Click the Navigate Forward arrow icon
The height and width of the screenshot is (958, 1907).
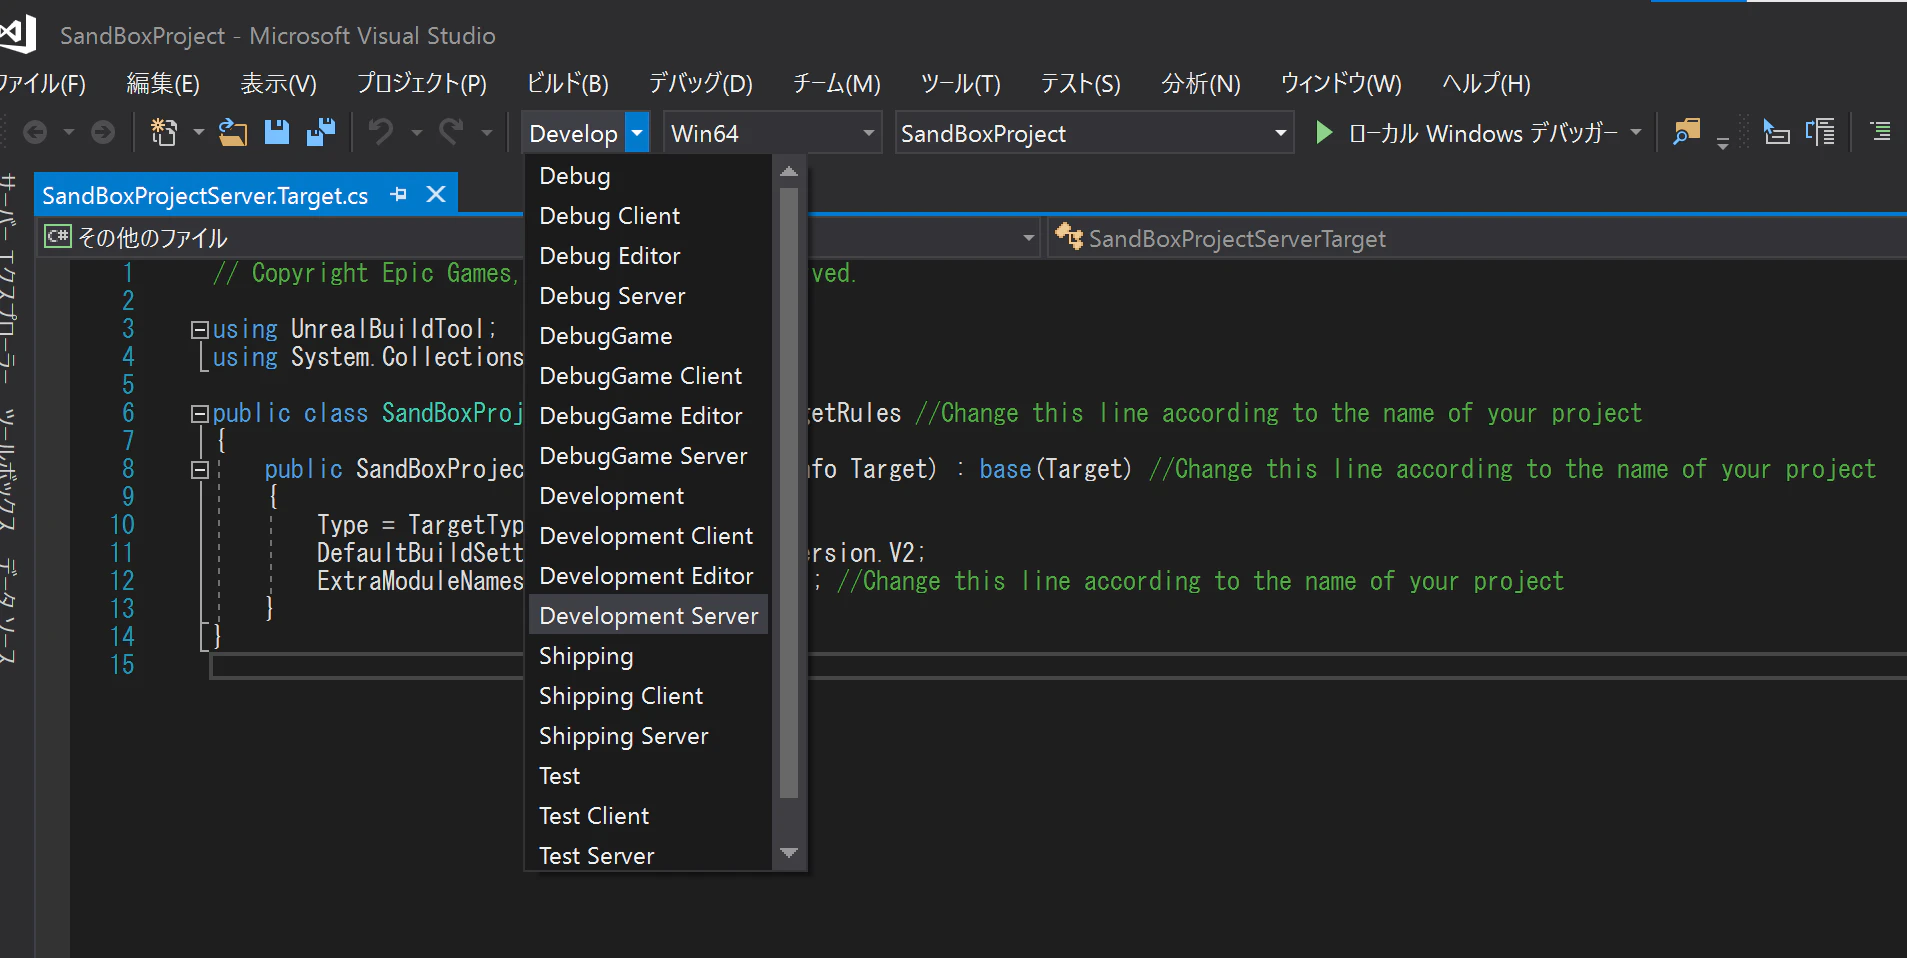pyautogui.click(x=103, y=133)
